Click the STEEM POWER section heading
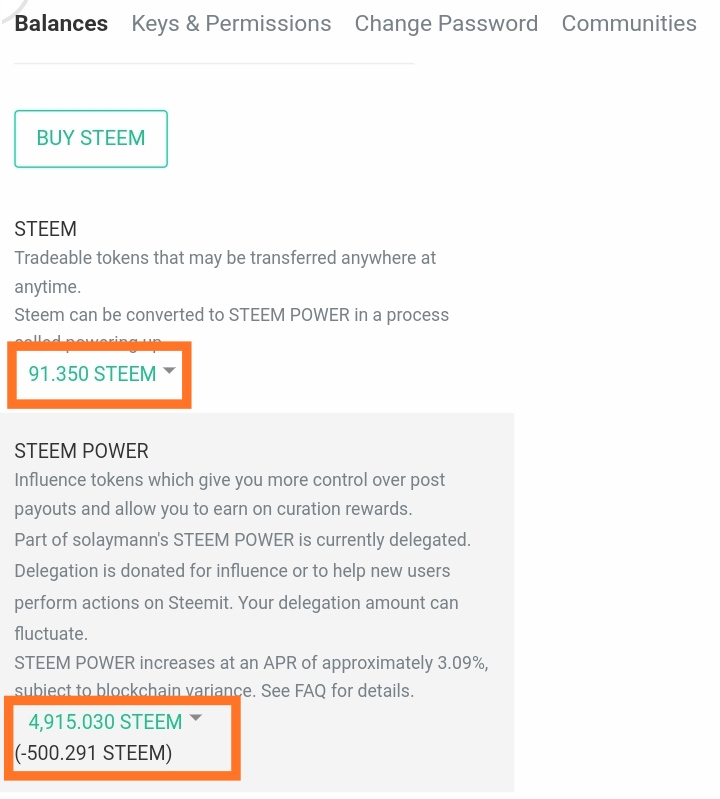 coord(82,451)
